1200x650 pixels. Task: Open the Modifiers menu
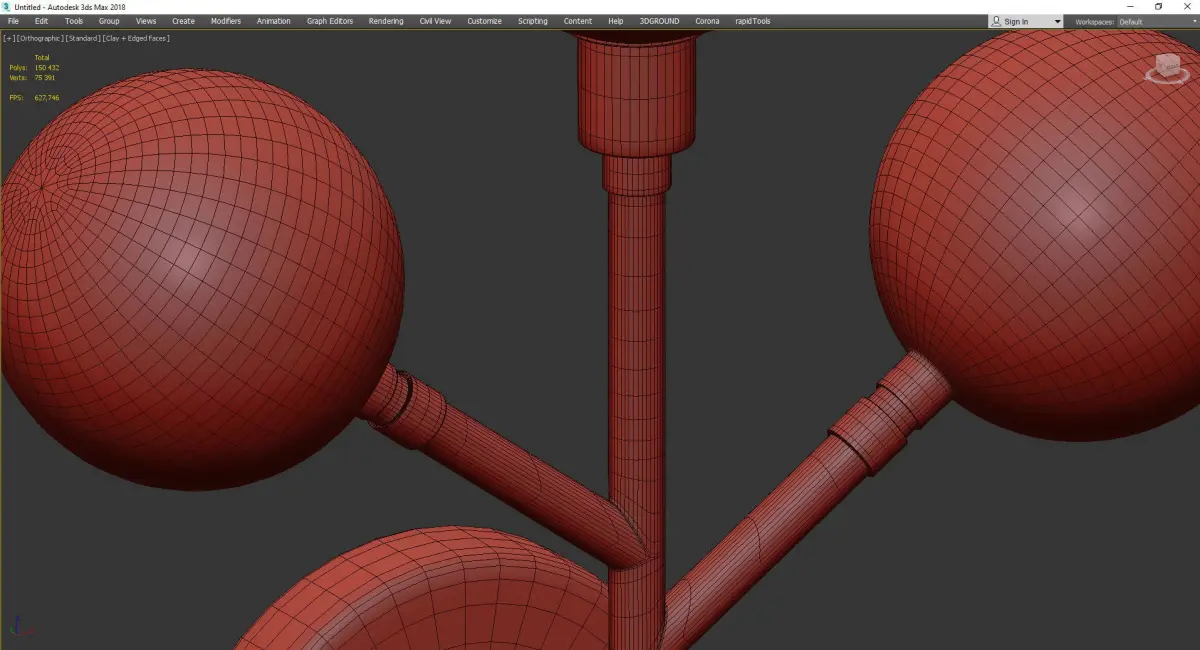(x=226, y=21)
